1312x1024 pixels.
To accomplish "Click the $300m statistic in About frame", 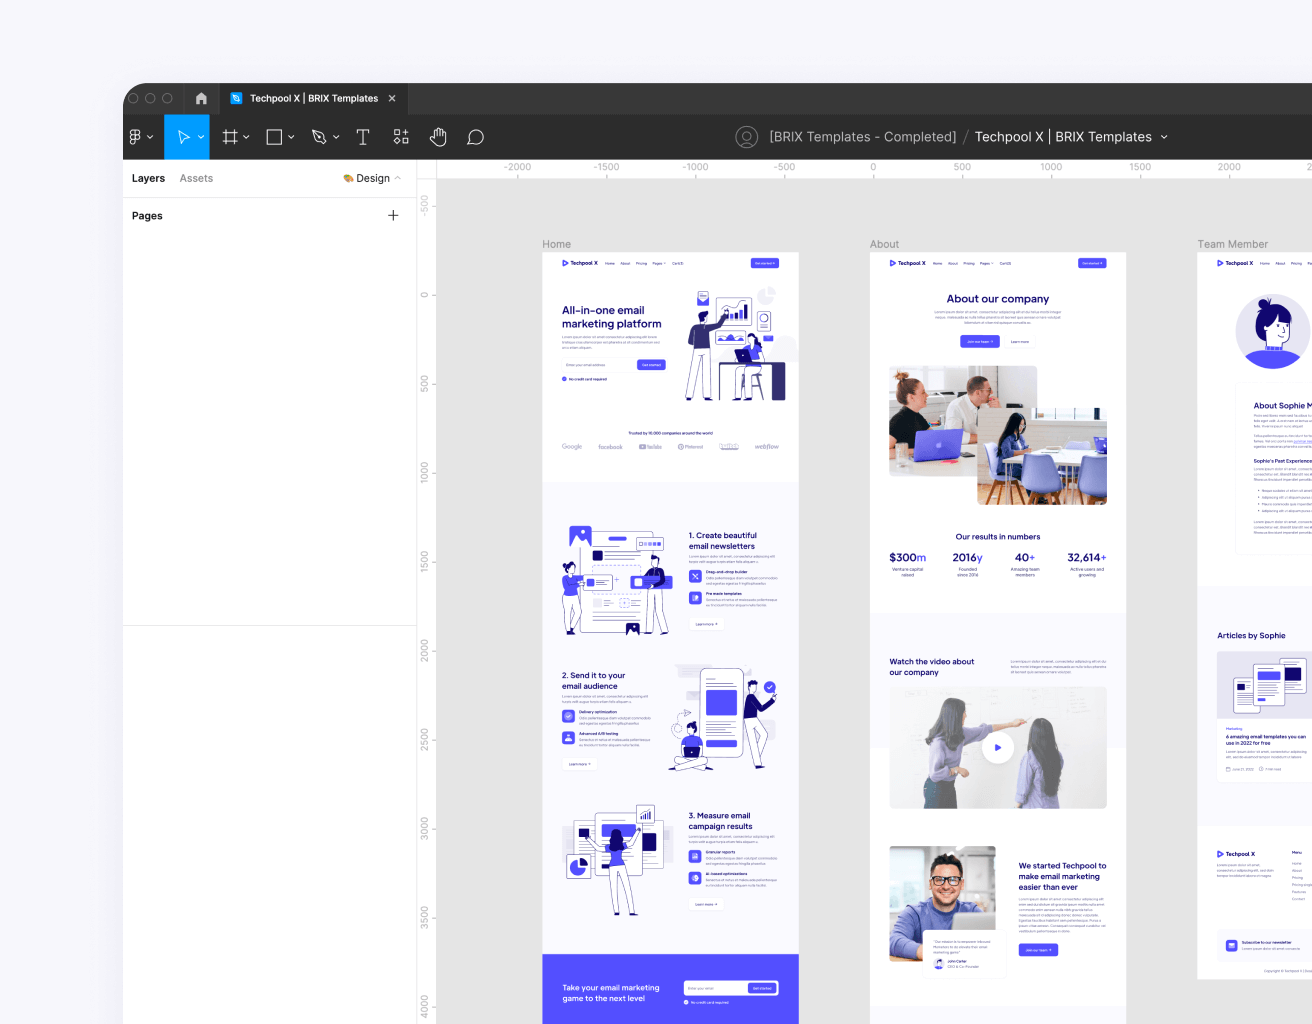I will [908, 558].
